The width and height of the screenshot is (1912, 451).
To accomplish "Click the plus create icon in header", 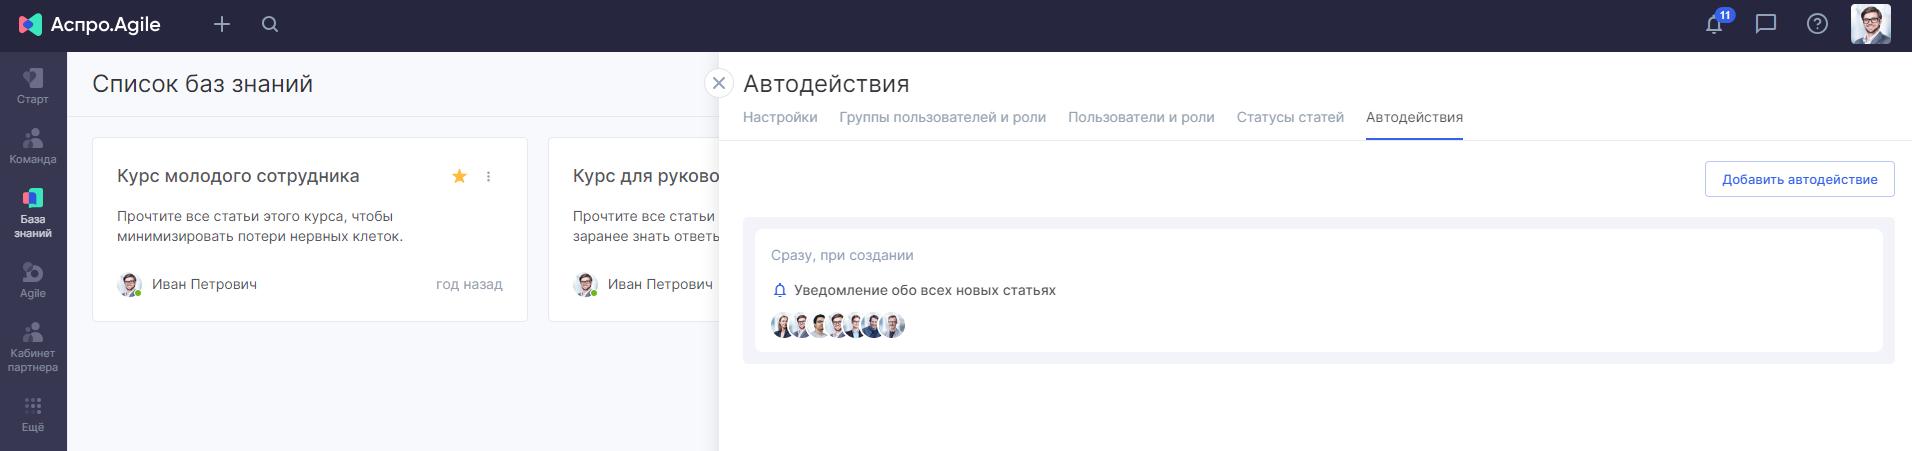I will coord(222,24).
